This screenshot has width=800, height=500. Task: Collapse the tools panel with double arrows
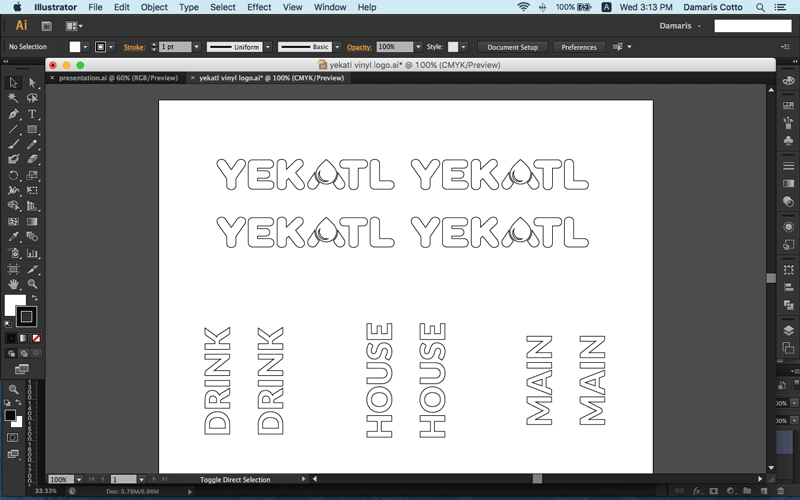tap(6, 61)
